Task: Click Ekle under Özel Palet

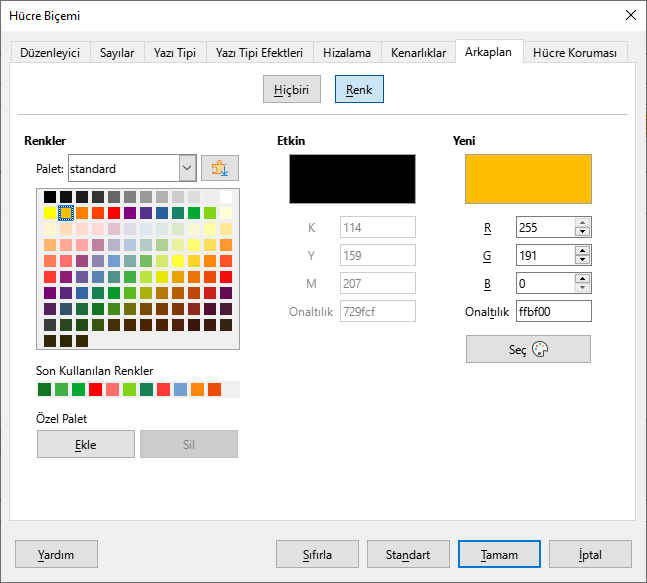Action: pyautogui.click(x=86, y=444)
